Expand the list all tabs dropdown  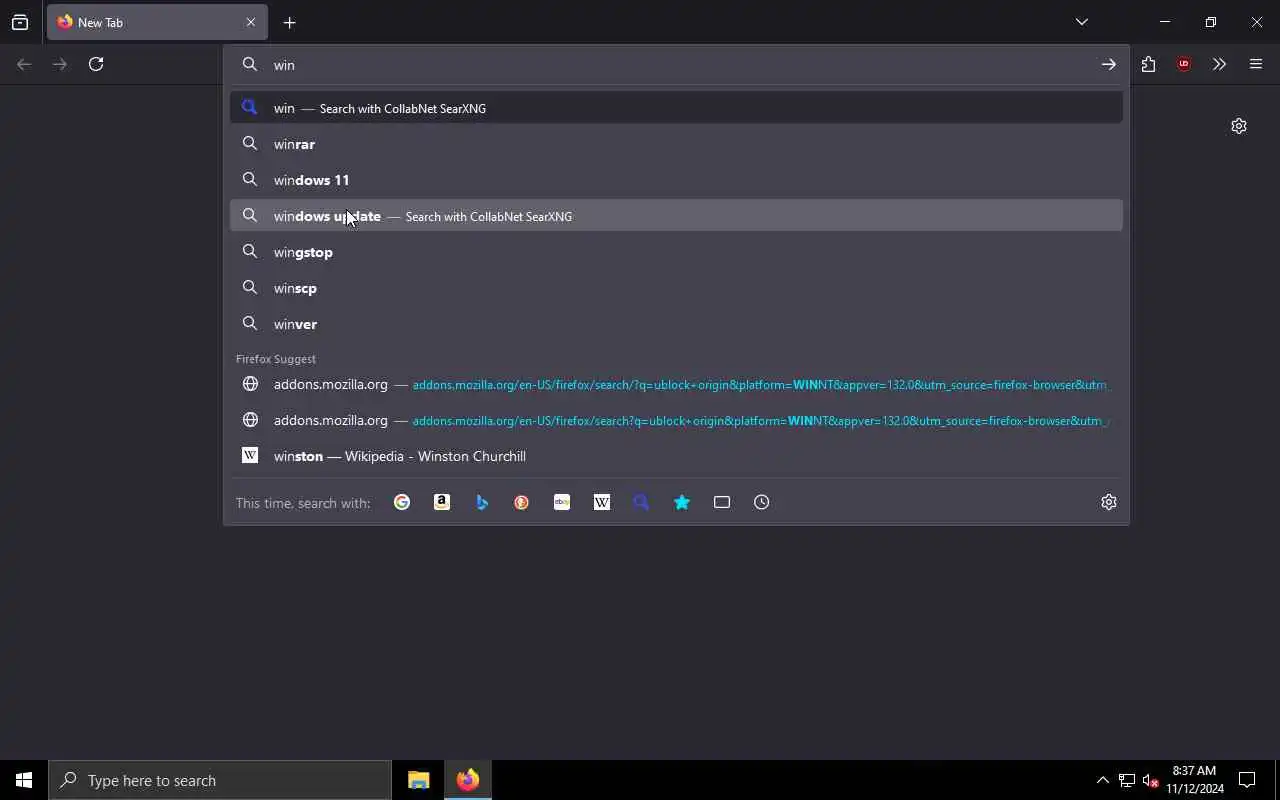pos(1082,22)
